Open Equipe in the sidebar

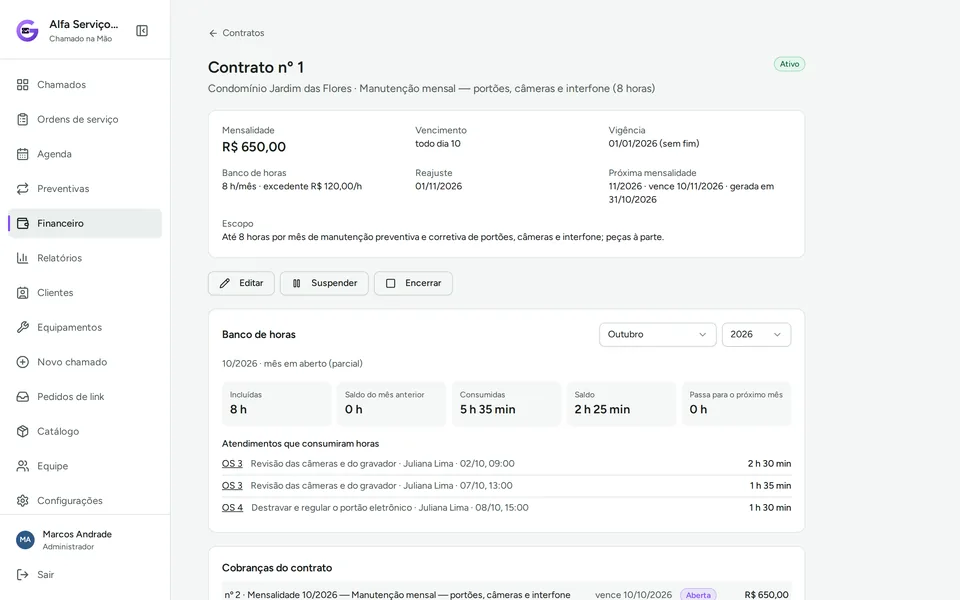pos(85,466)
